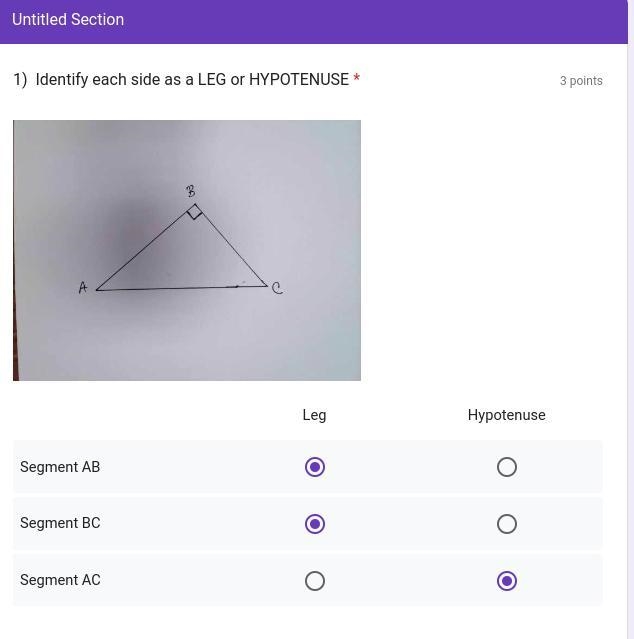Click the triangle ABC diagram image

pos(187,250)
